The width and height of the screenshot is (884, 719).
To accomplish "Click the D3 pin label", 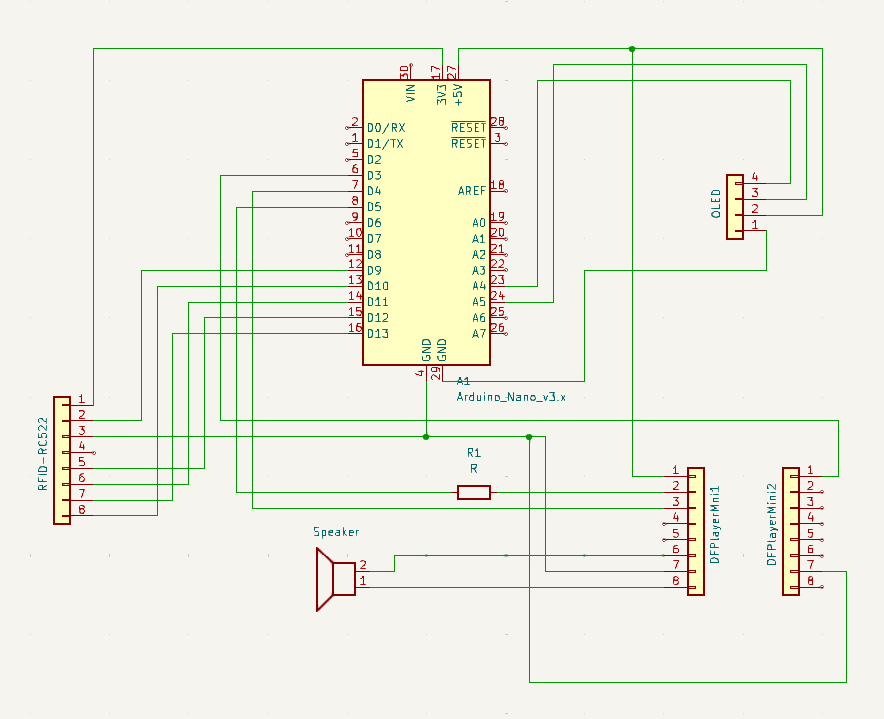I will [x=374, y=175].
